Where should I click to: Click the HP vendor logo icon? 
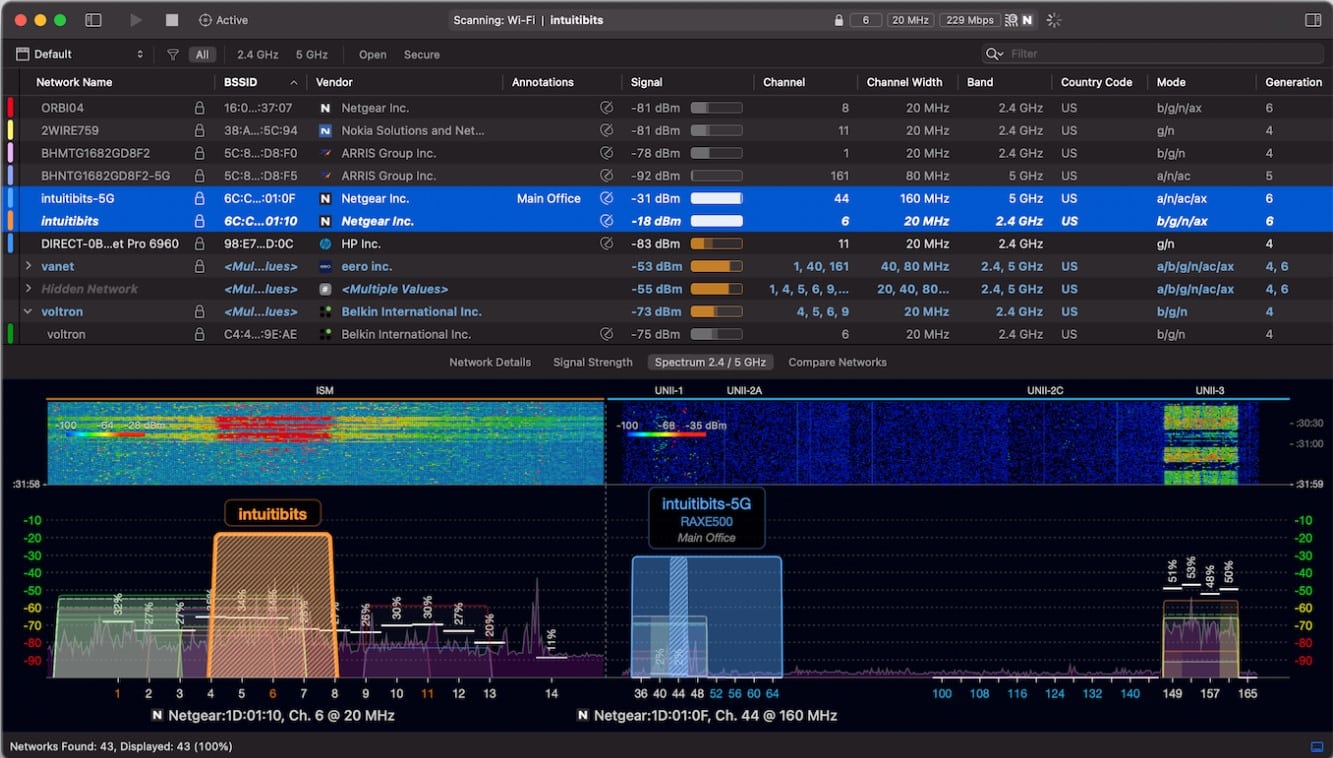(x=325, y=243)
